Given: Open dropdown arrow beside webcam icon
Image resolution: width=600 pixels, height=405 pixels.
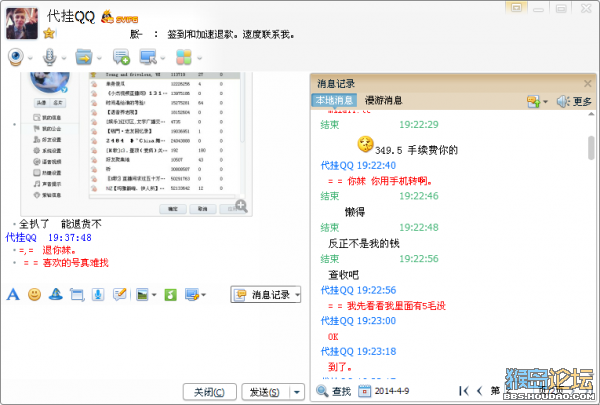Looking at the screenshot, I should pos(30,59).
